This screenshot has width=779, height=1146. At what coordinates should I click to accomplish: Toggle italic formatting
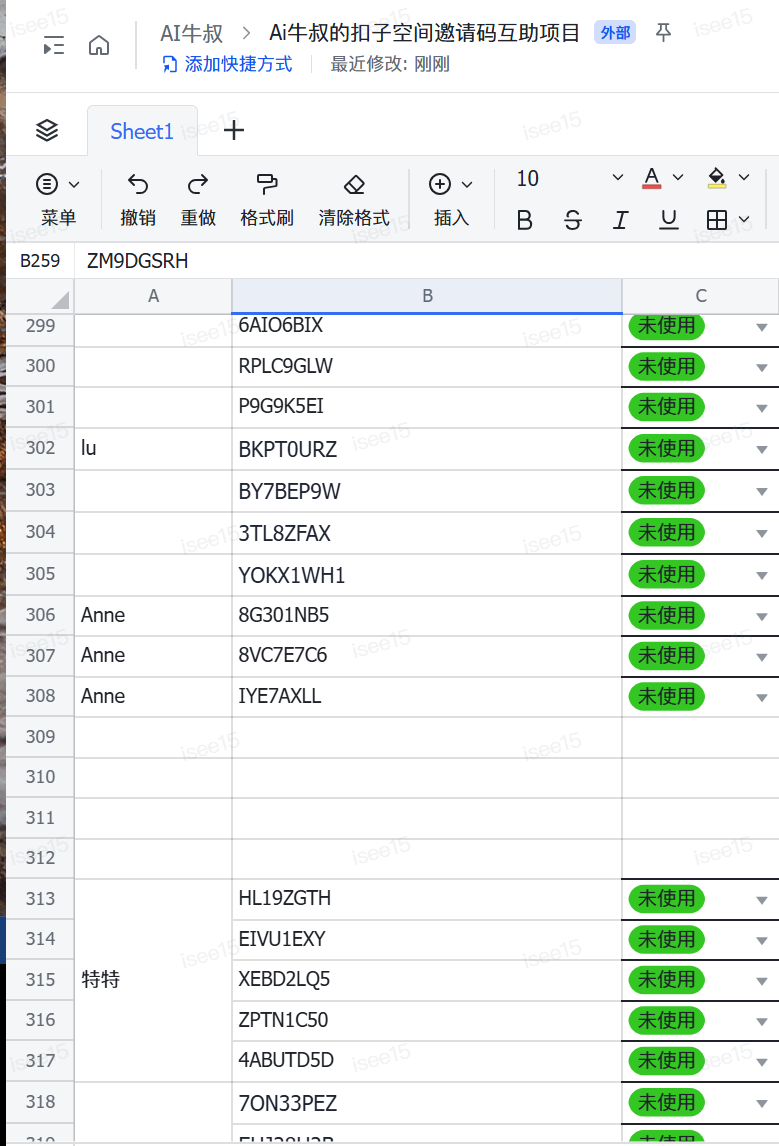tap(620, 219)
